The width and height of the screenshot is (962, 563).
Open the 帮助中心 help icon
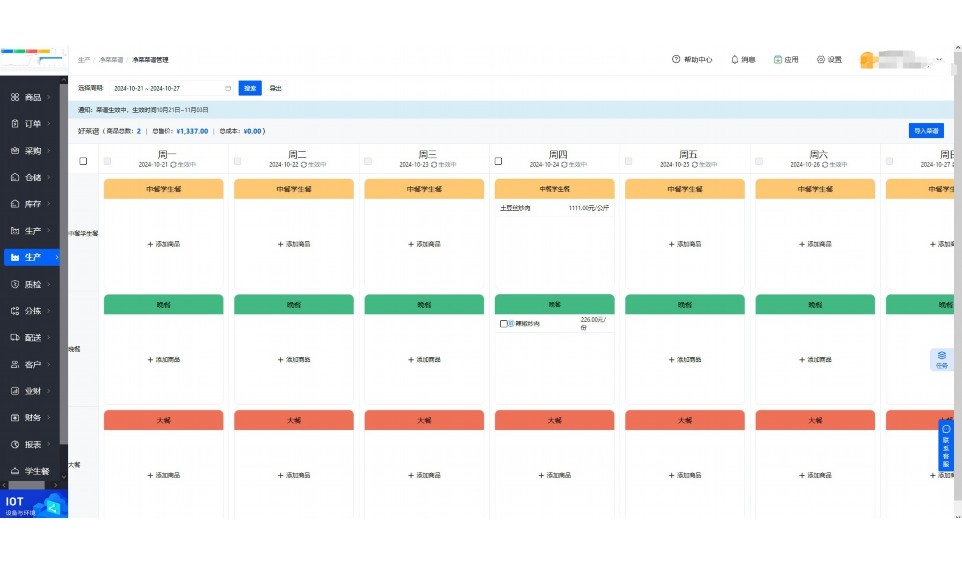click(676, 60)
